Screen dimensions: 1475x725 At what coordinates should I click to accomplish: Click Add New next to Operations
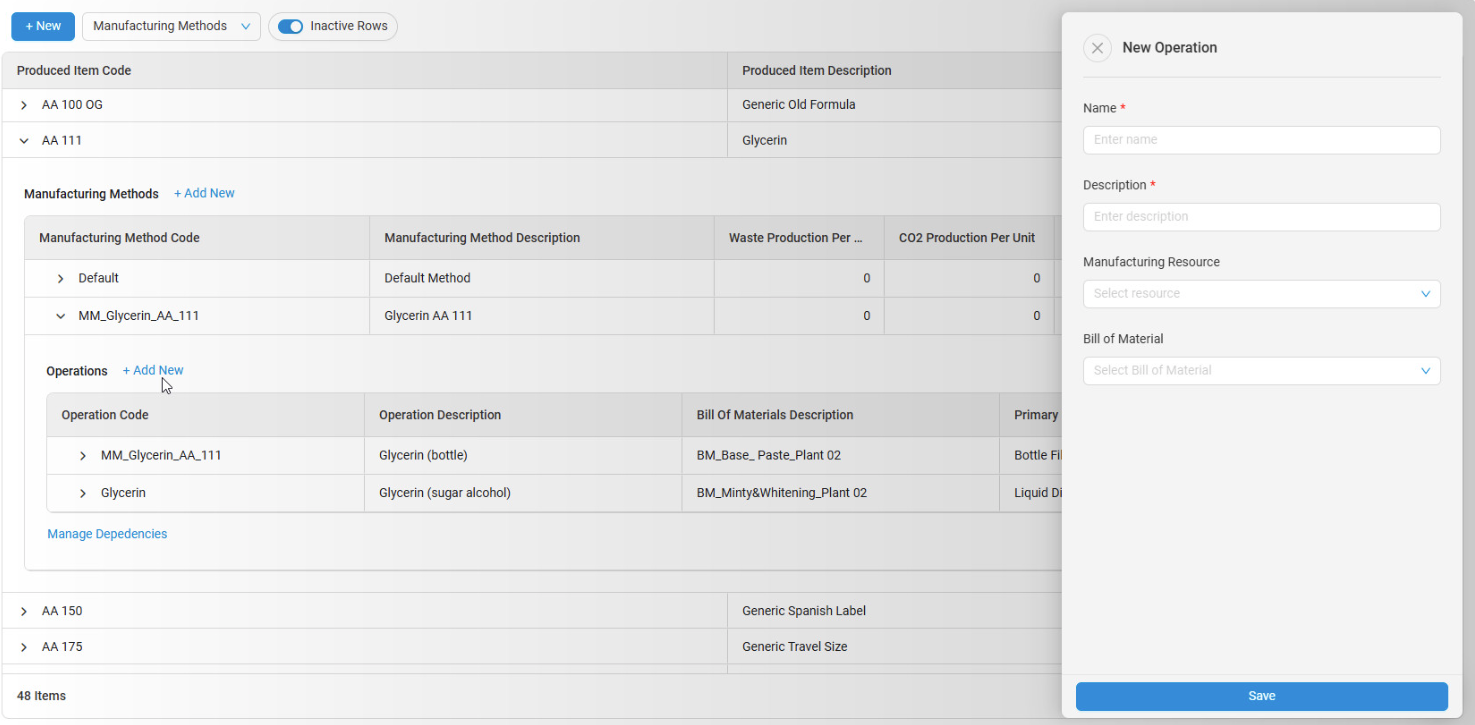pos(153,370)
